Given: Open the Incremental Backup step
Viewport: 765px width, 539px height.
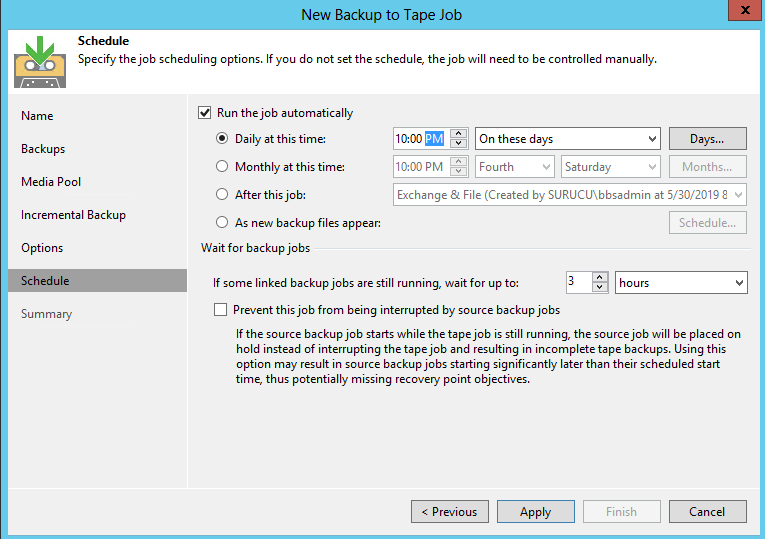Looking at the screenshot, I should [73, 215].
